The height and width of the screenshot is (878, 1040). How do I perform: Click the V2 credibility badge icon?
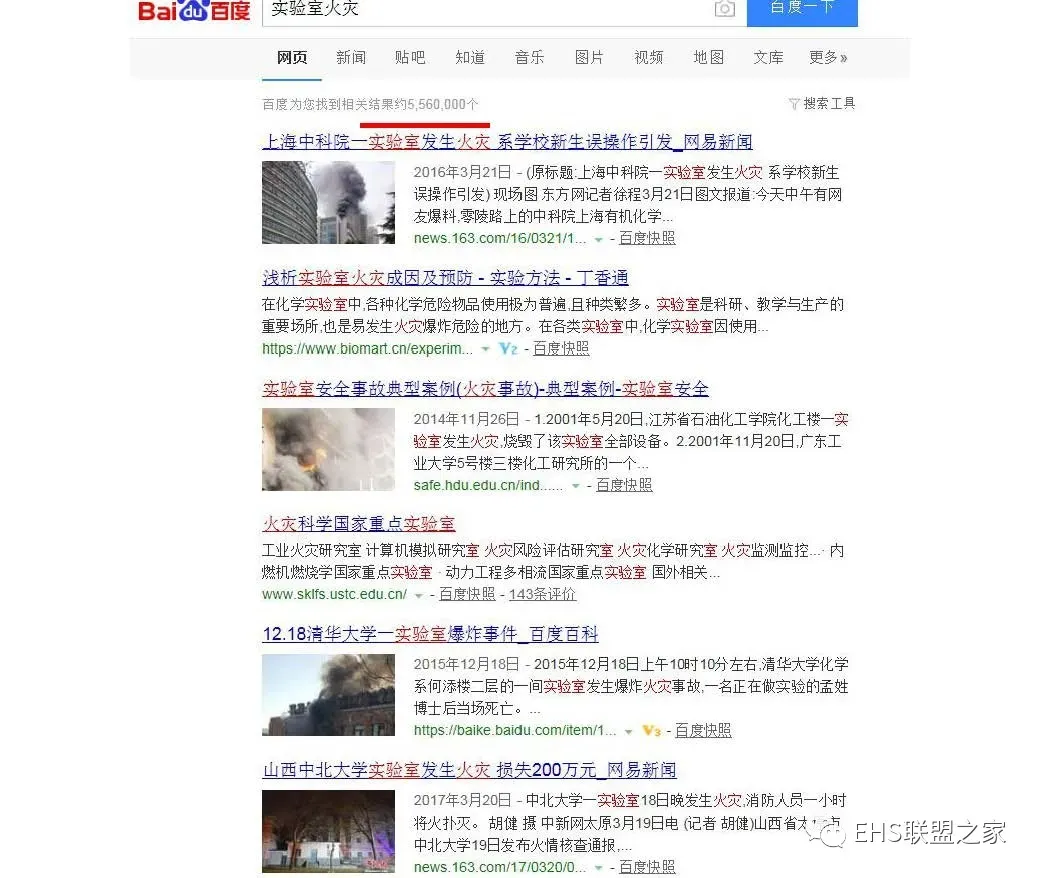click(508, 348)
